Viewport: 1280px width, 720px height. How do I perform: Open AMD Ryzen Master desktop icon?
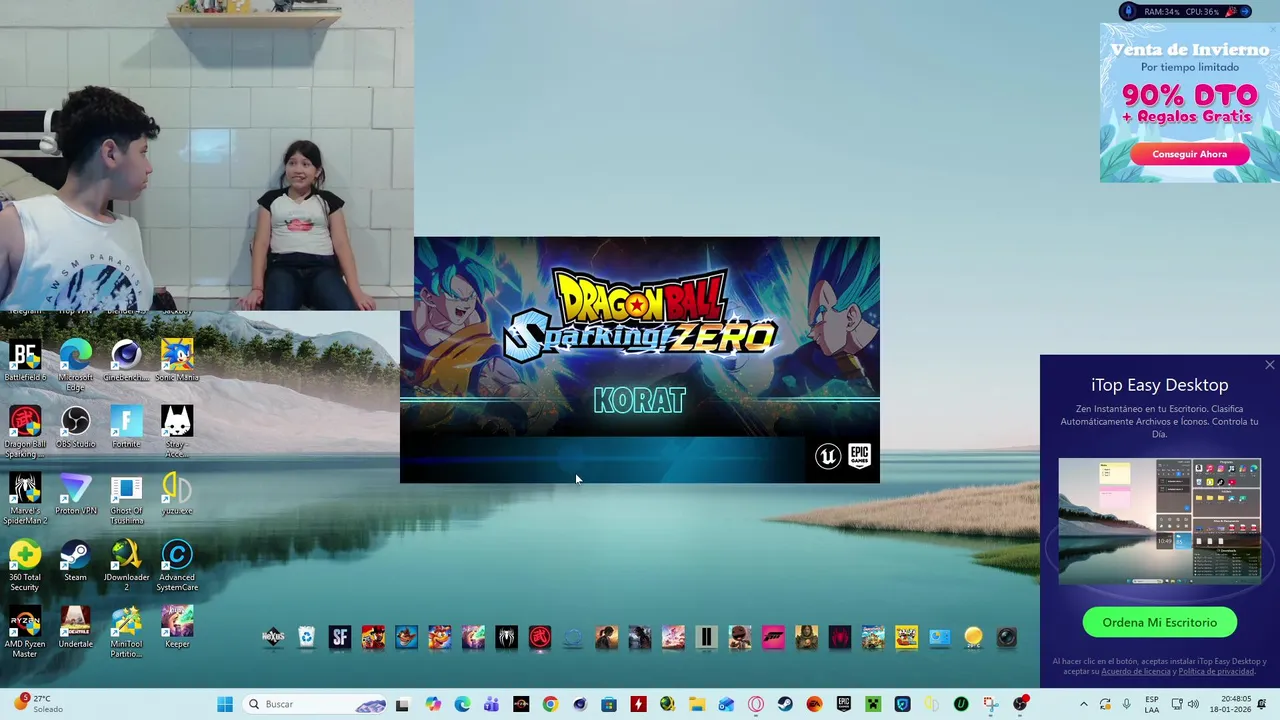tap(25, 633)
